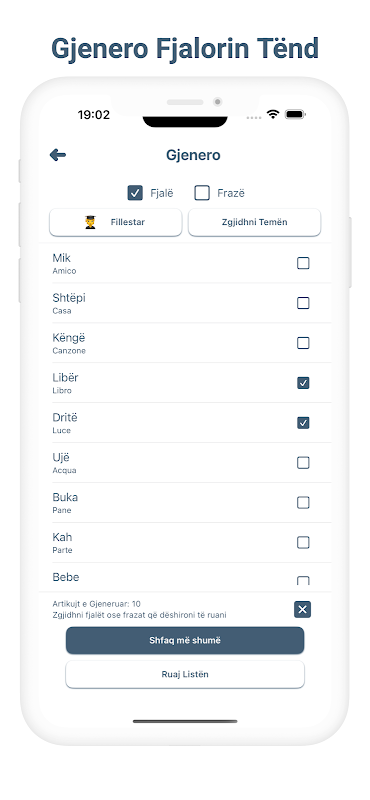The height and width of the screenshot is (800, 370).
Task: Tap the Wi-Fi status icon
Action: (x=273, y=114)
